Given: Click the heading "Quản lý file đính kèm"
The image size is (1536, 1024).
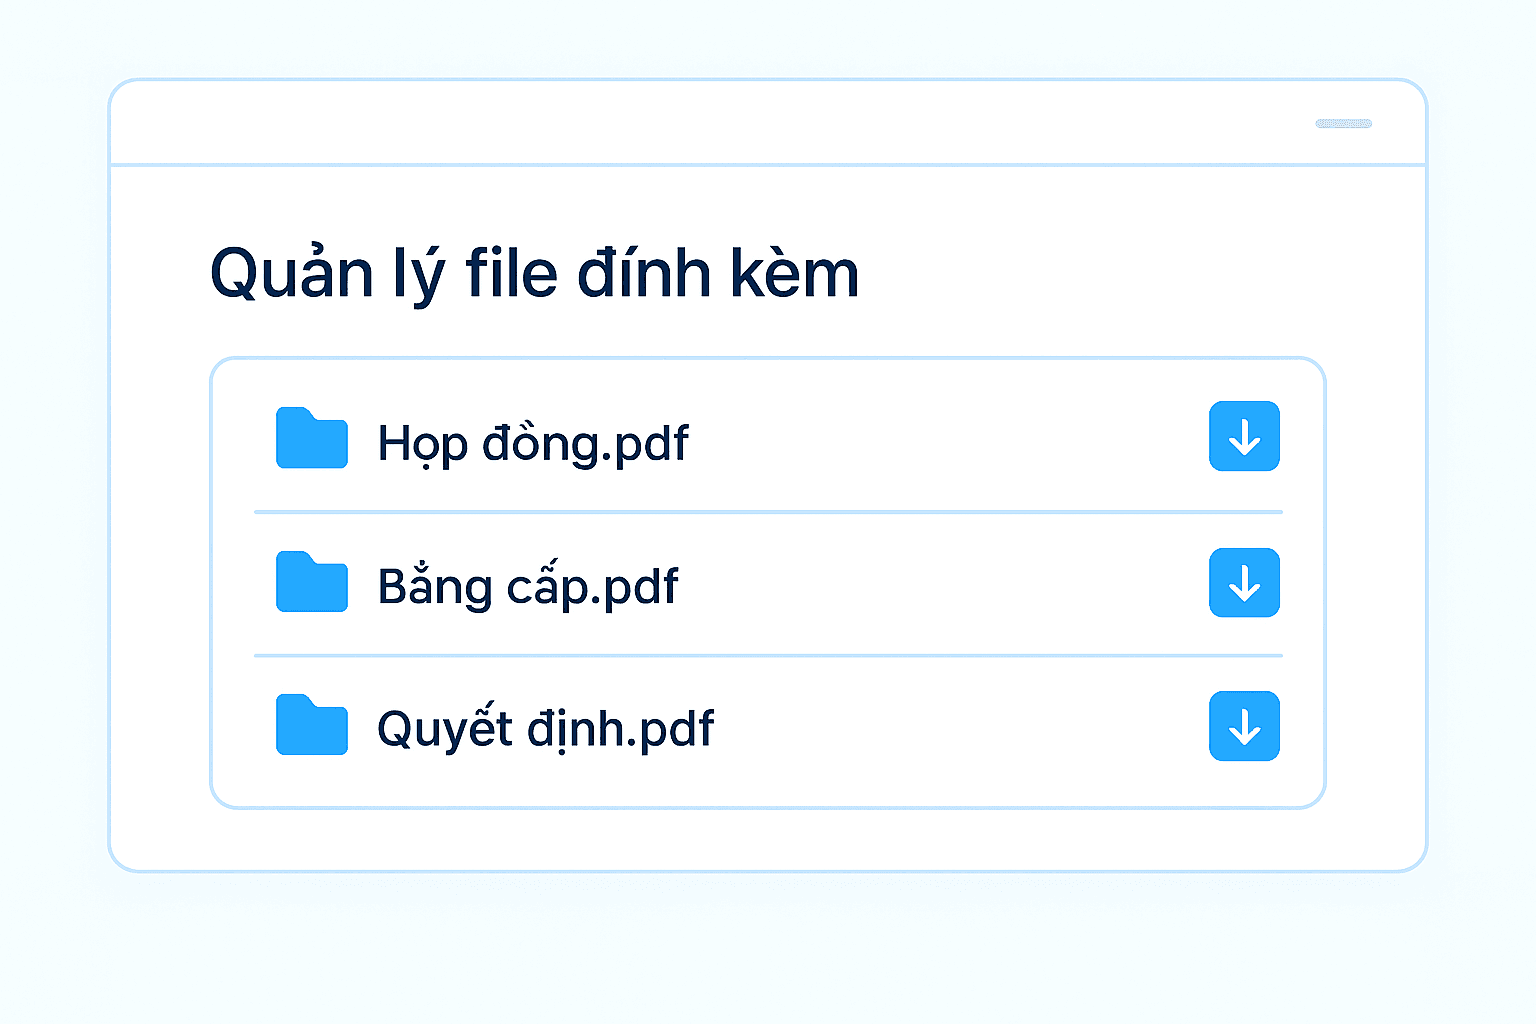Looking at the screenshot, I should click(x=534, y=273).
